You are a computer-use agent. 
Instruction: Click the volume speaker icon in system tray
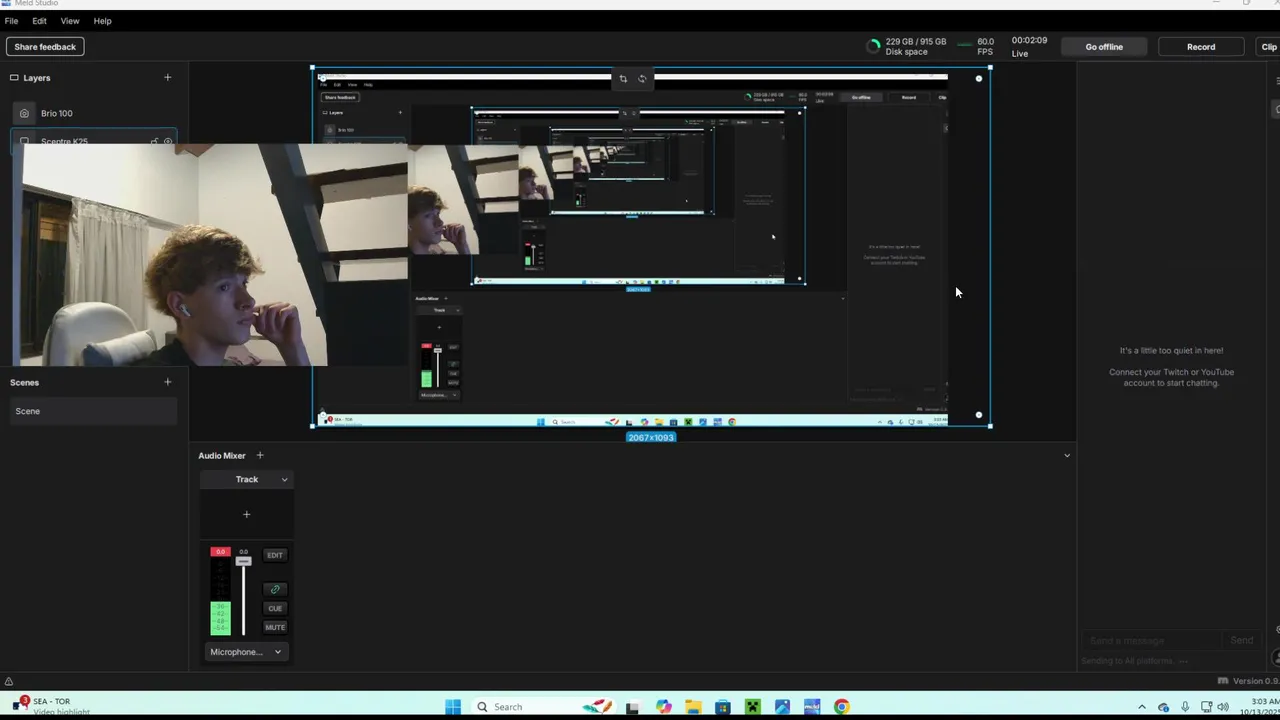point(1223,707)
